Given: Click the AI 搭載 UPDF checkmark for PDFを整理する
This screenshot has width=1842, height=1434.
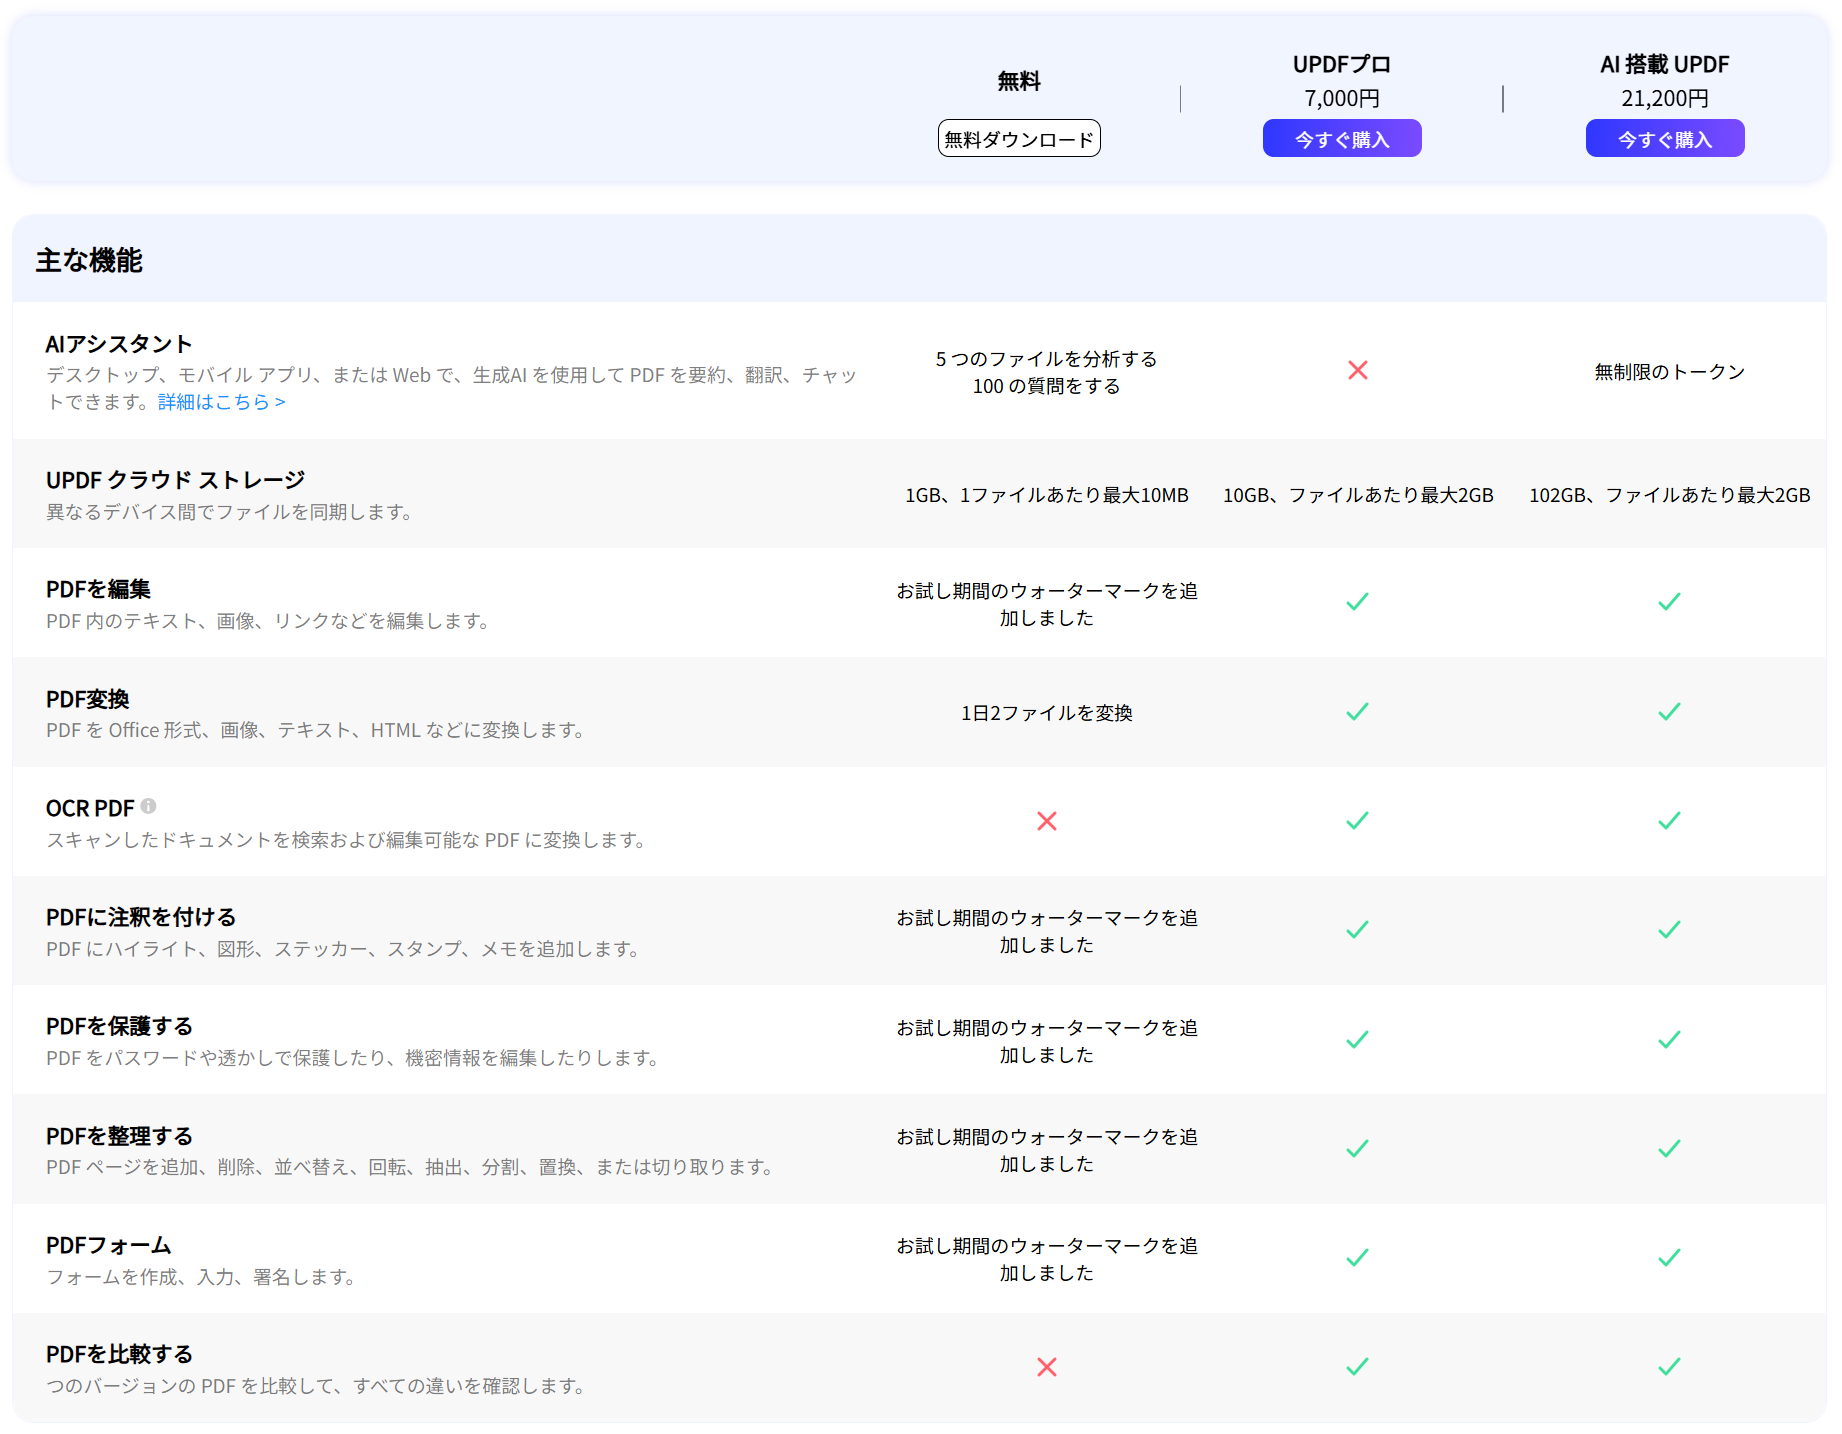Looking at the screenshot, I should pyautogui.click(x=1670, y=1149).
